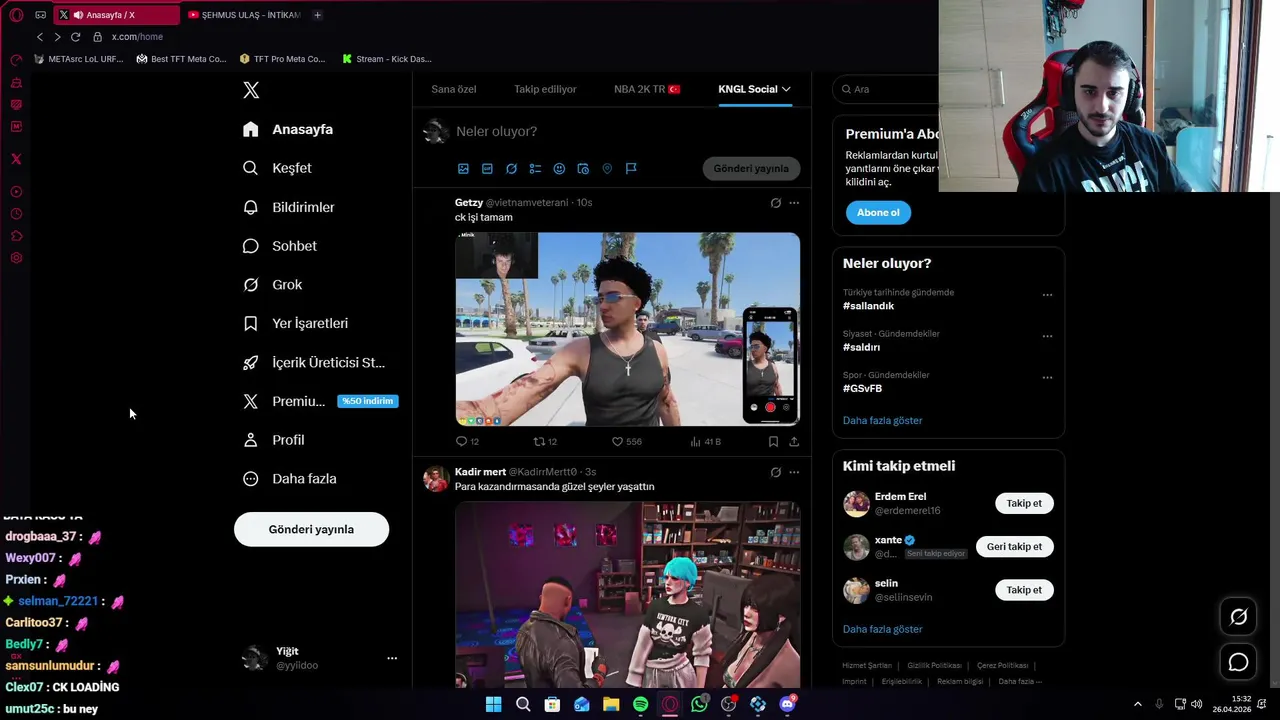This screenshot has height=720, width=1280.
Task: Open Grok in navigation
Action: click(273, 285)
